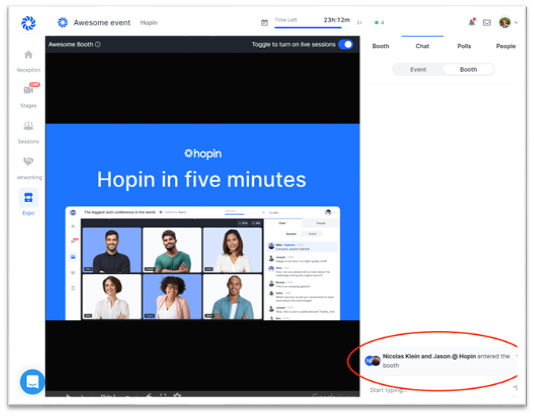Switch to the Chat tab
Image resolution: width=534 pixels, height=416 pixels.
tap(422, 46)
